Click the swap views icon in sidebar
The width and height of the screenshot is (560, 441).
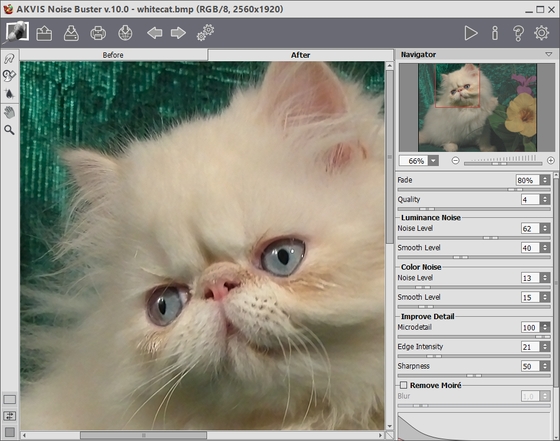tap(10, 416)
